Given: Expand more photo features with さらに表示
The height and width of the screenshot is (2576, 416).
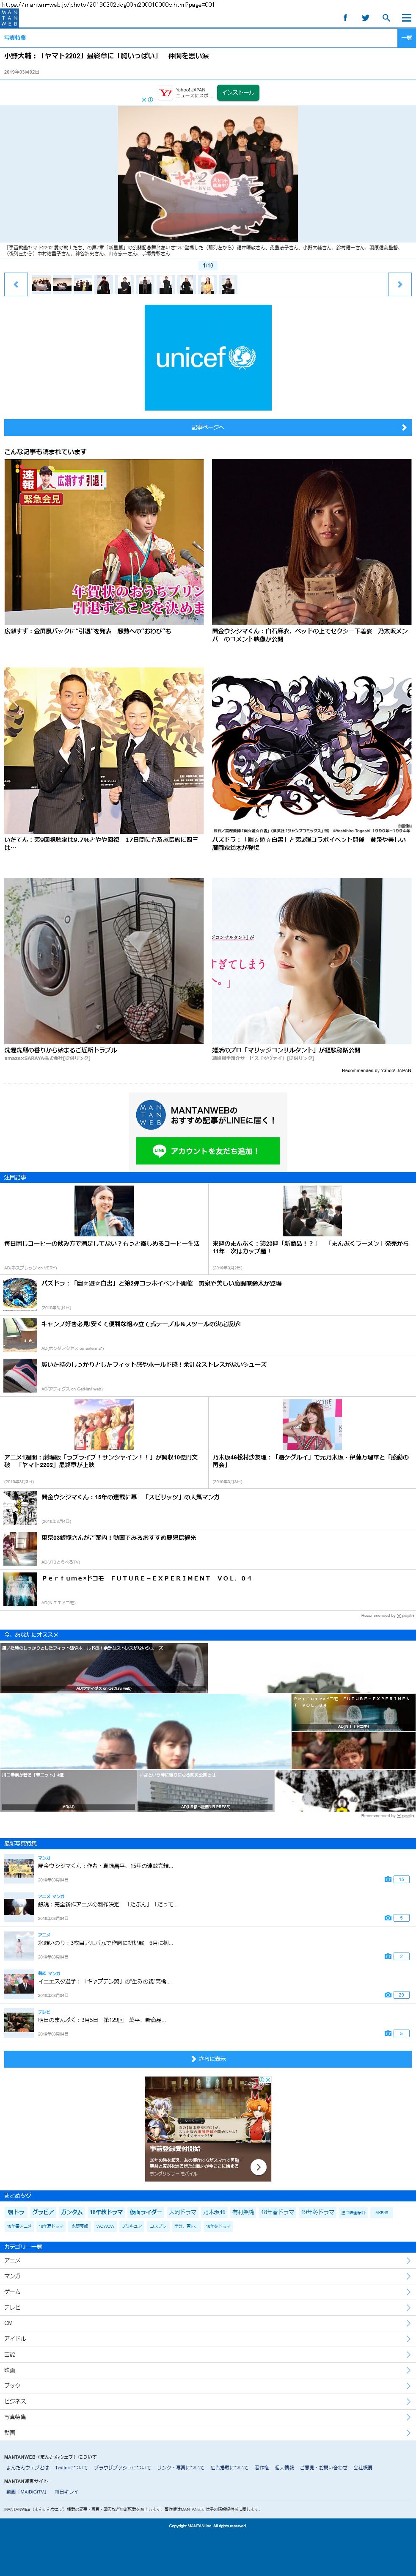Looking at the screenshot, I should [x=208, y=2059].
